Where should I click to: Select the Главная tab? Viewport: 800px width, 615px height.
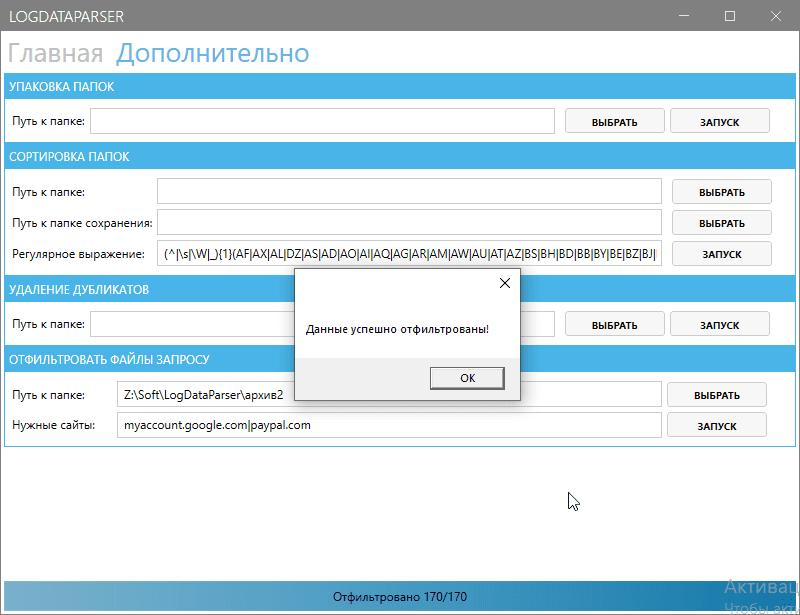tap(58, 53)
